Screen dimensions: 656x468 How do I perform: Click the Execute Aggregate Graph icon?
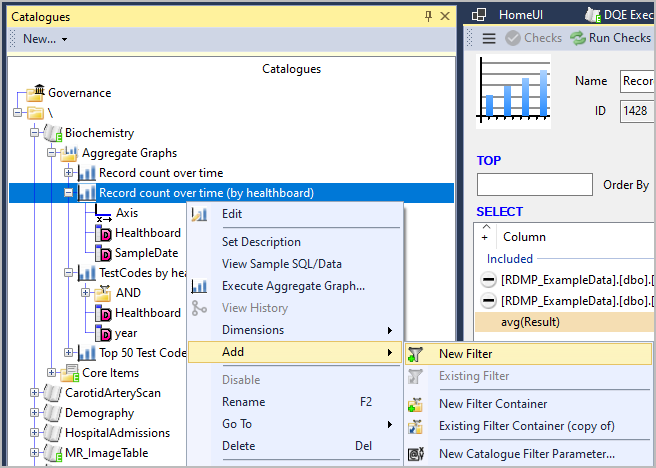(199, 286)
